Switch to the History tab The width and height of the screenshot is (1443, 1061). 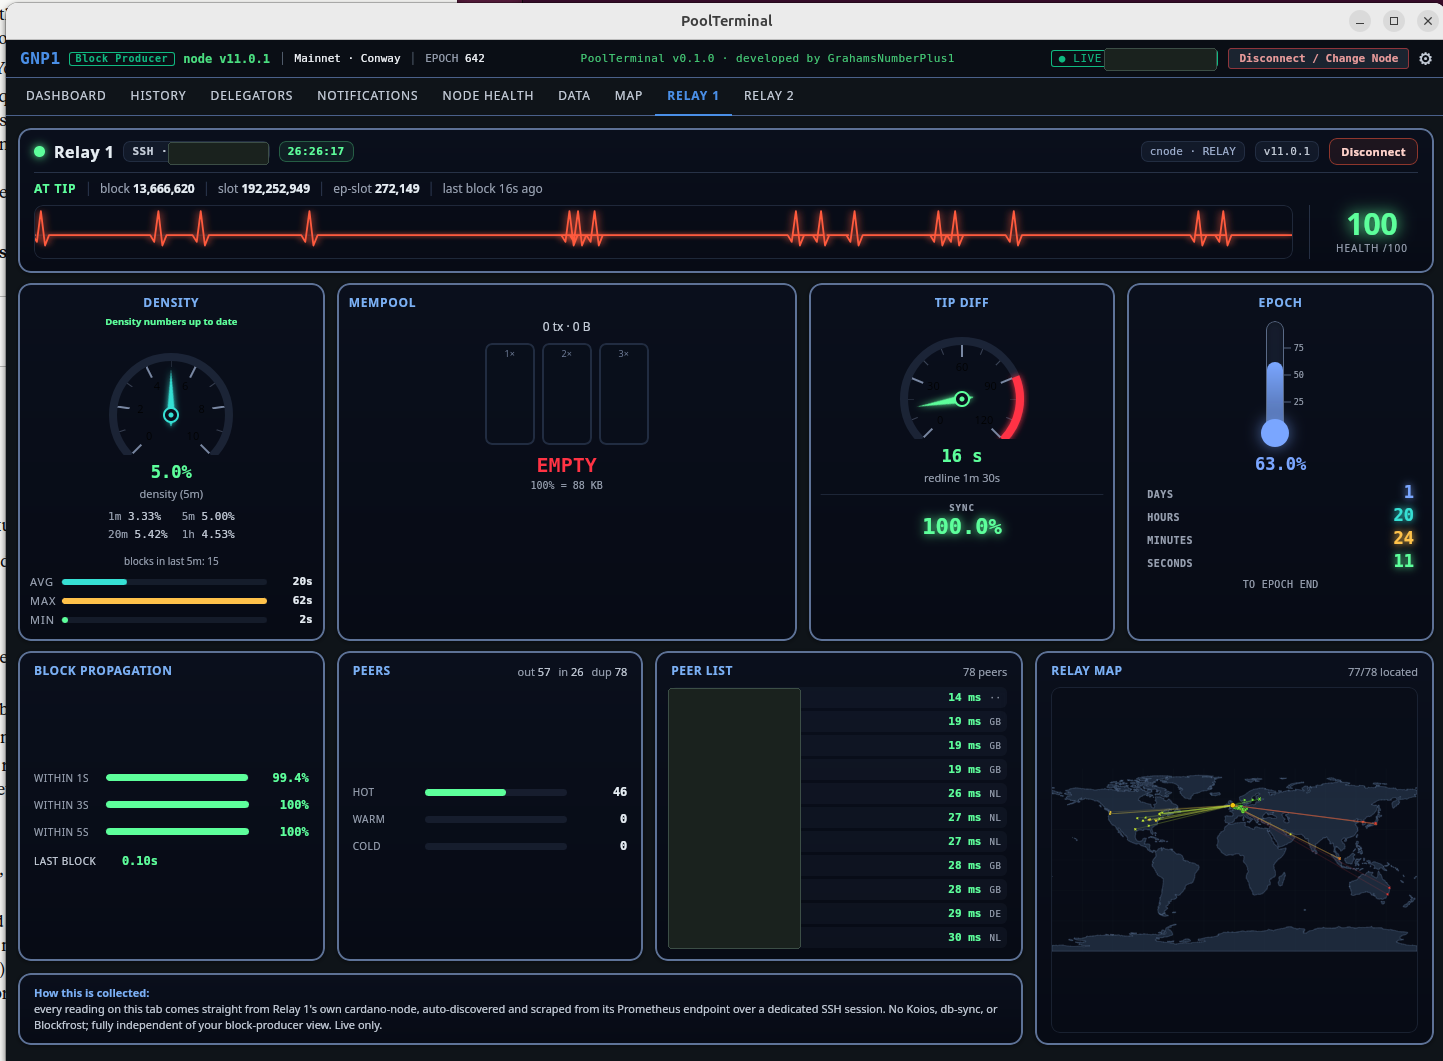(158, 96)
